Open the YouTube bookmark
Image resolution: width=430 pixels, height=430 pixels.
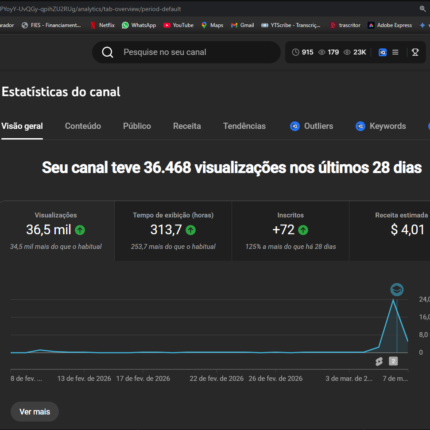point(178,25)
